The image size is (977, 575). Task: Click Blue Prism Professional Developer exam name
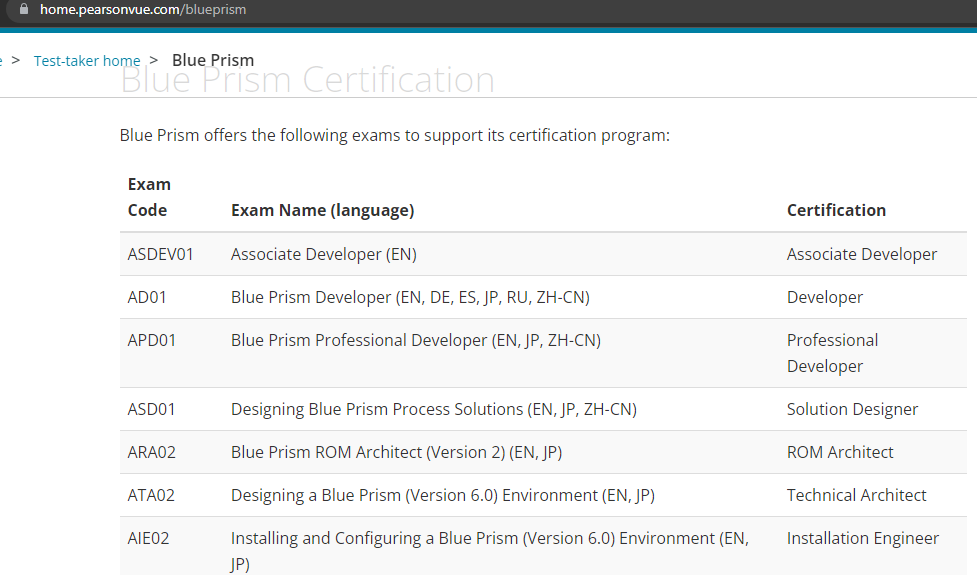pyautogui.click(x=416, y=340)
